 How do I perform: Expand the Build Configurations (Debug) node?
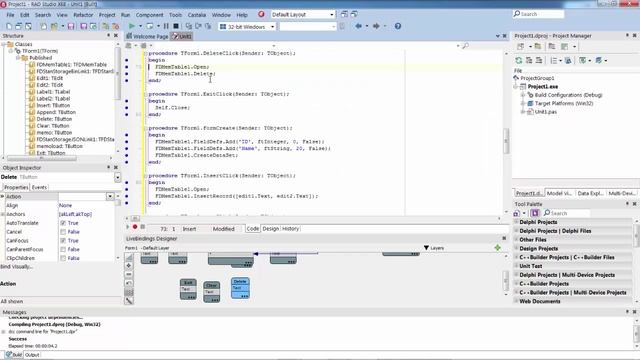[523, 95]
